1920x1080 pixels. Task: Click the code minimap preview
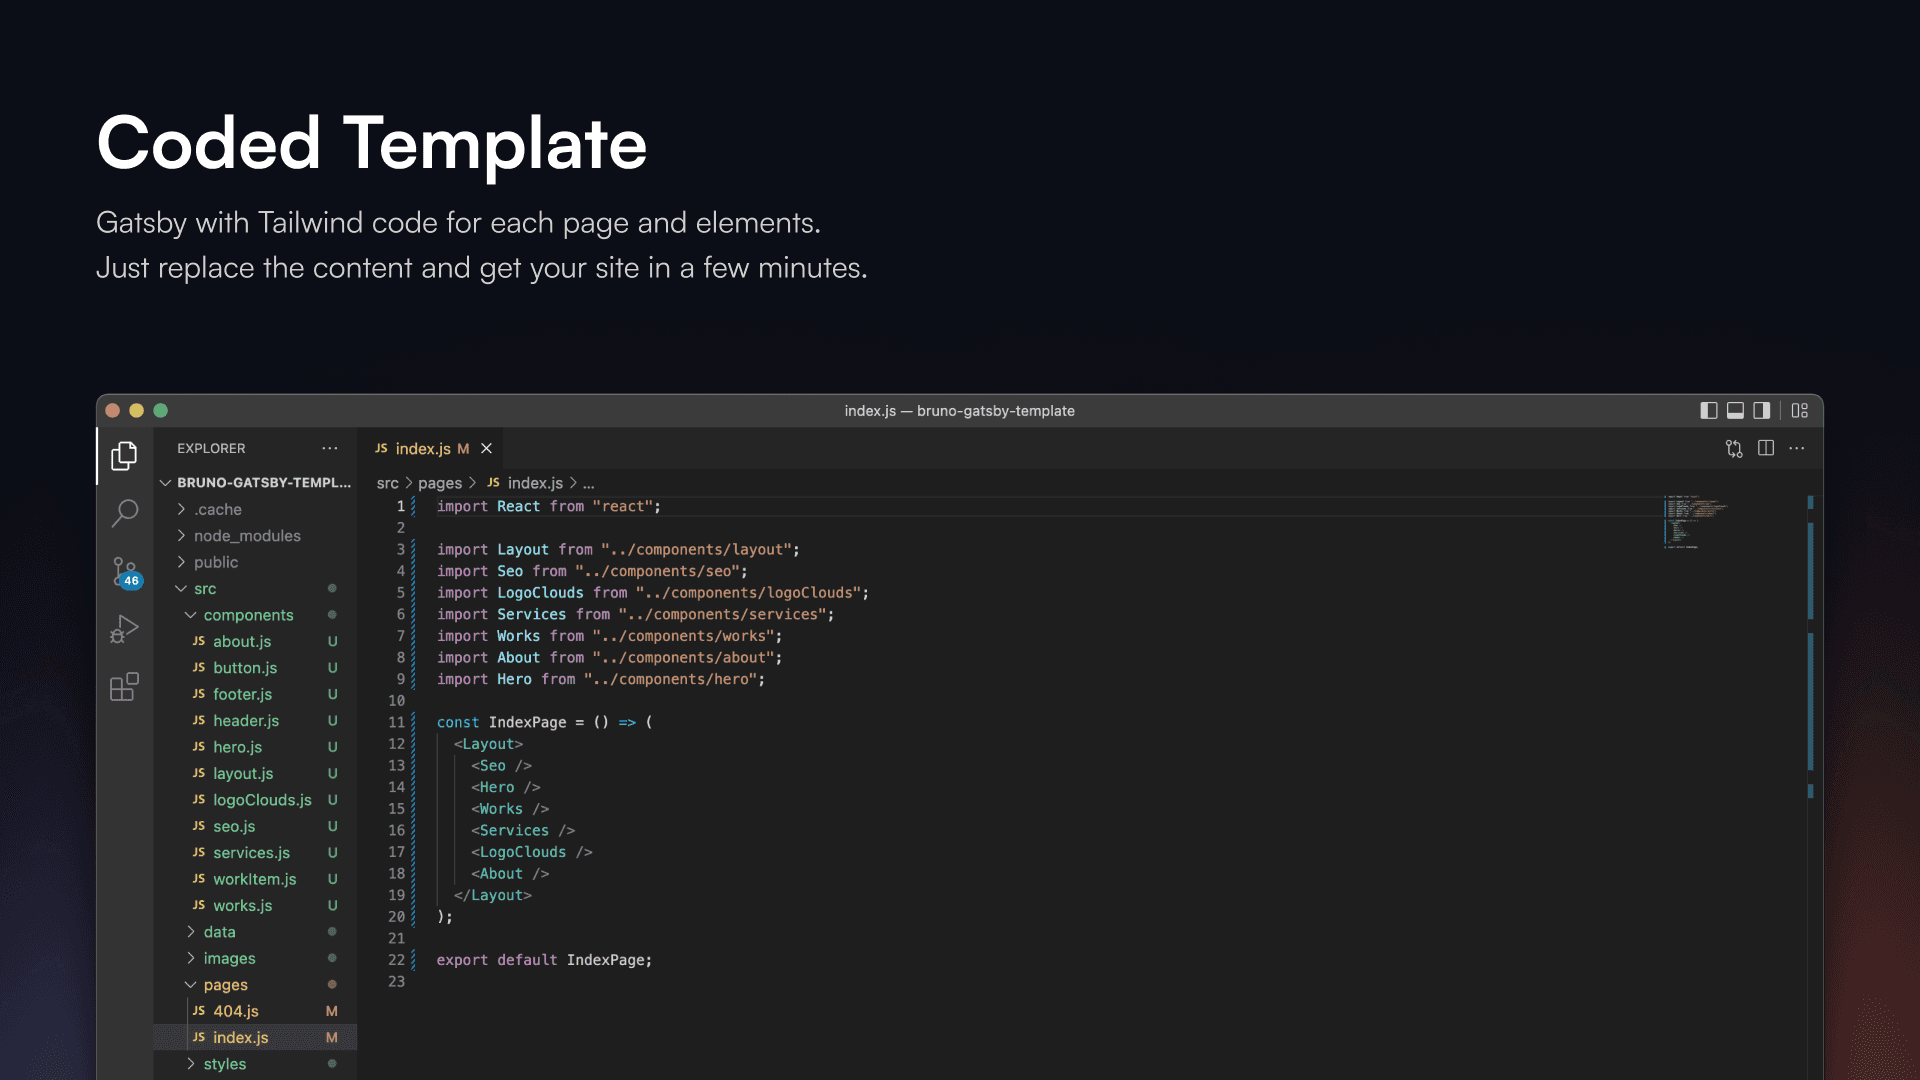click(1695, 521)
